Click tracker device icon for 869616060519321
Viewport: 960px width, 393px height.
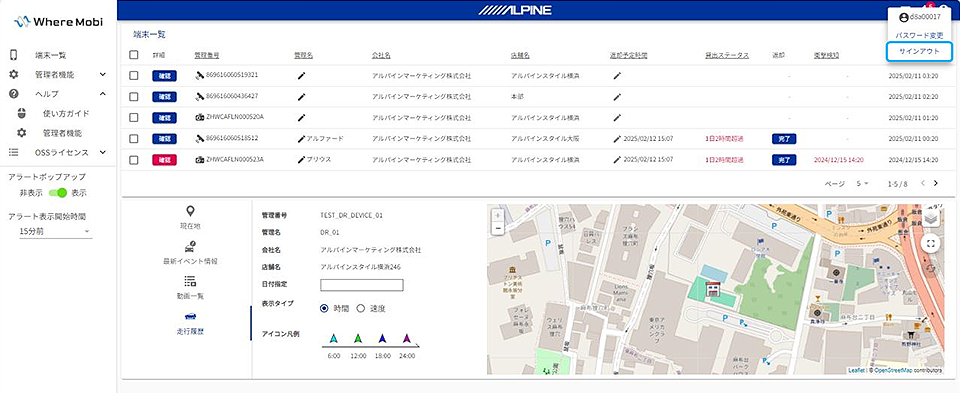click(200, 76)
